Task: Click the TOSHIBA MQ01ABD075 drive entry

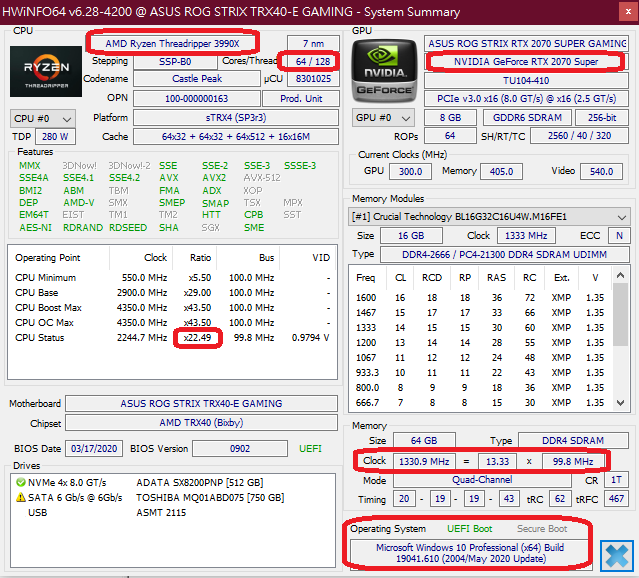Action: coord(210,498)
